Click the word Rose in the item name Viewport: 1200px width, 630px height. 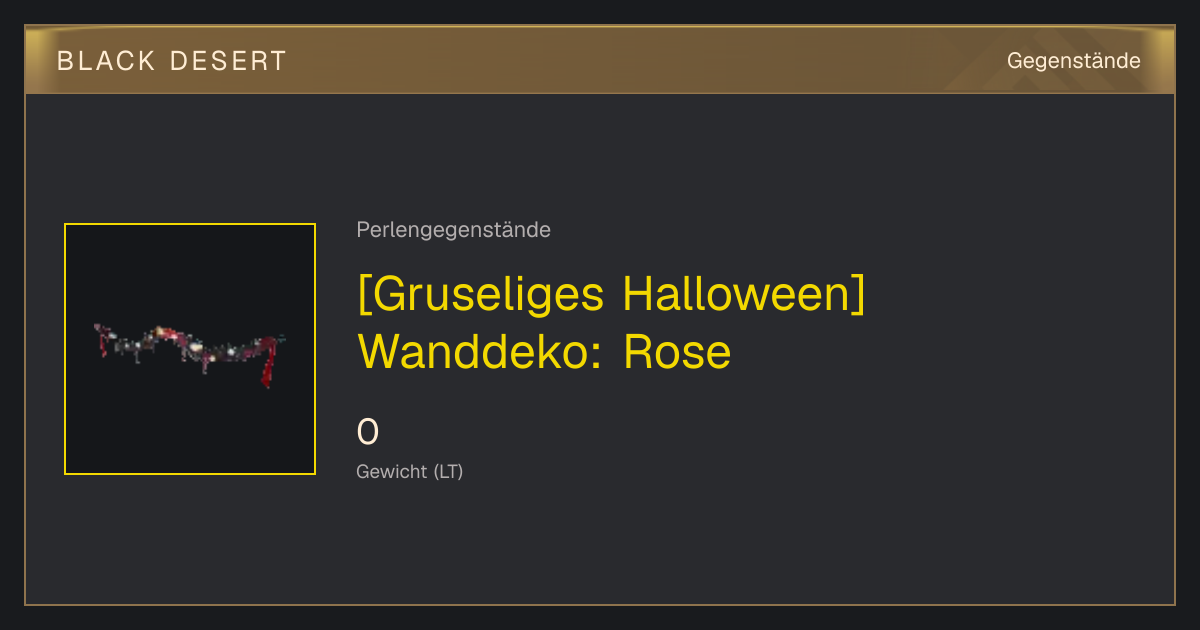678,352
